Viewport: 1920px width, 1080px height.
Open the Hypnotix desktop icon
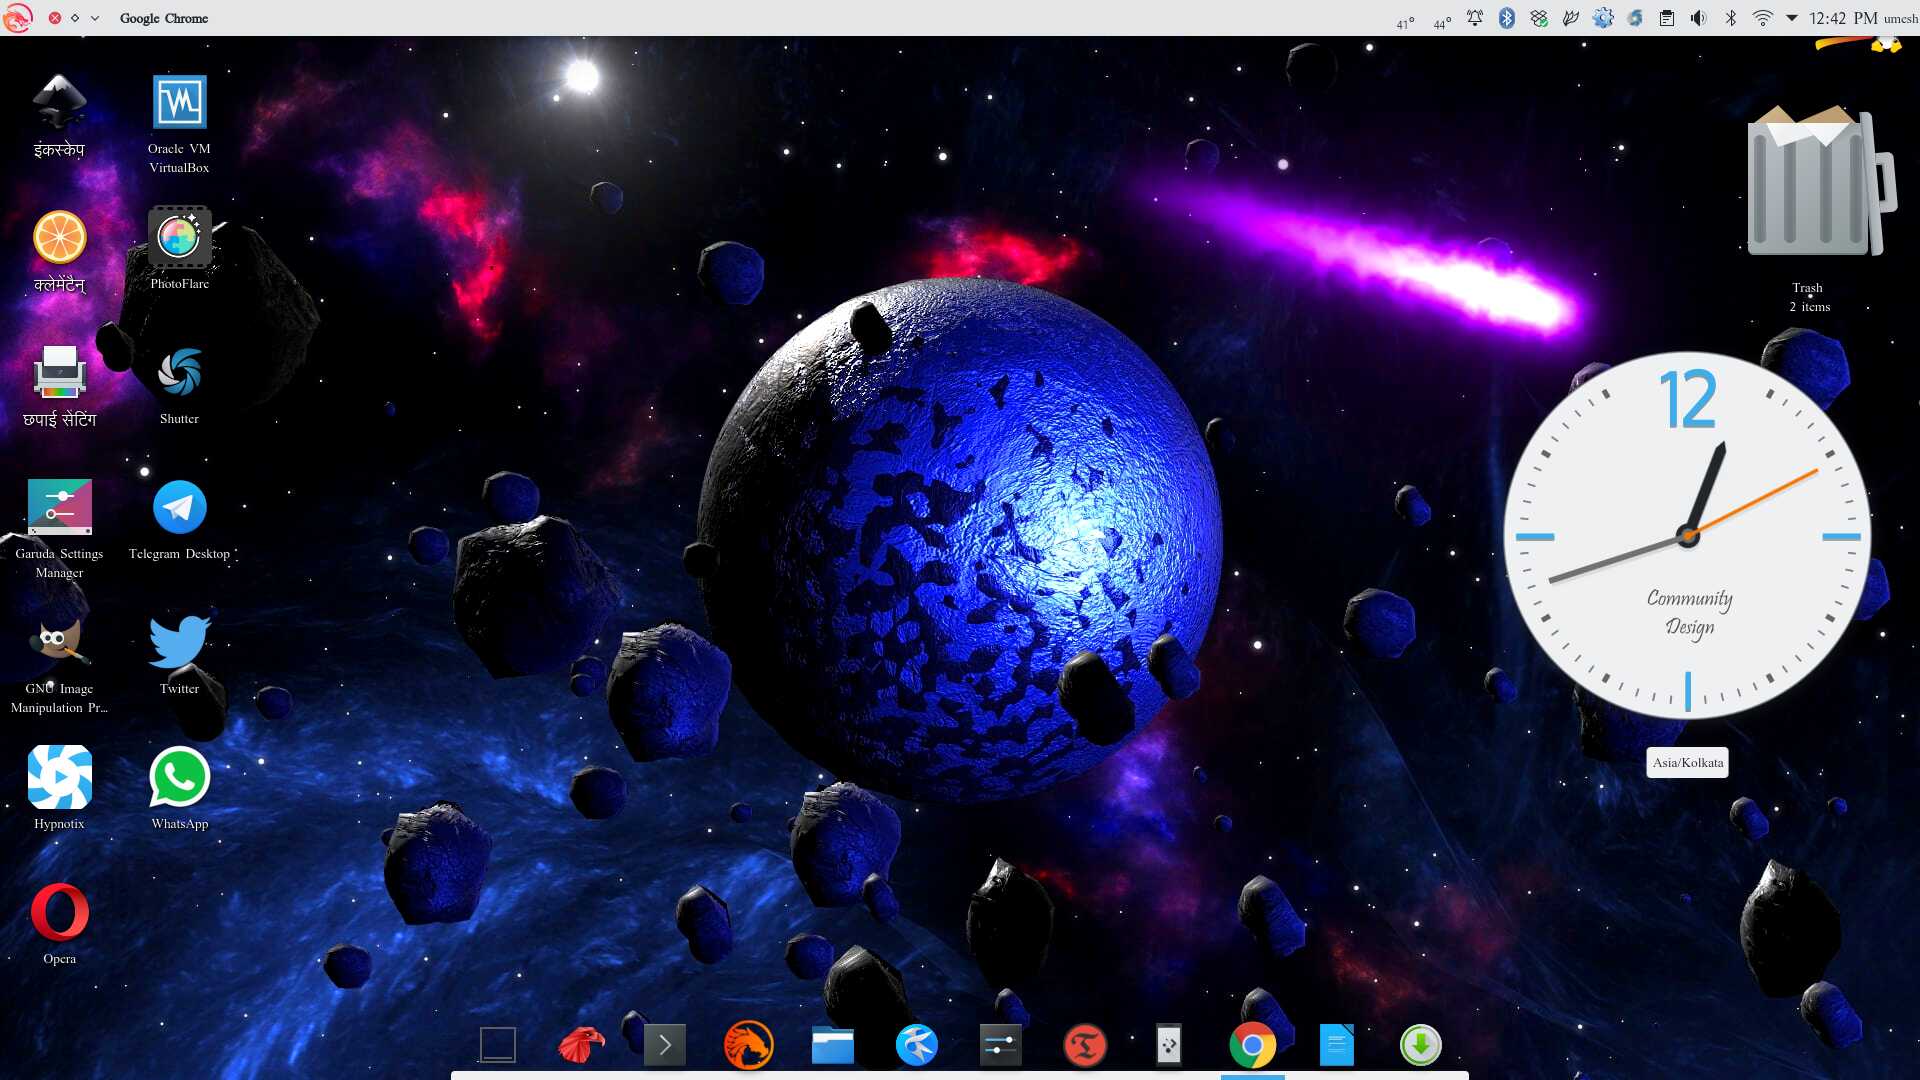point(59,778)
